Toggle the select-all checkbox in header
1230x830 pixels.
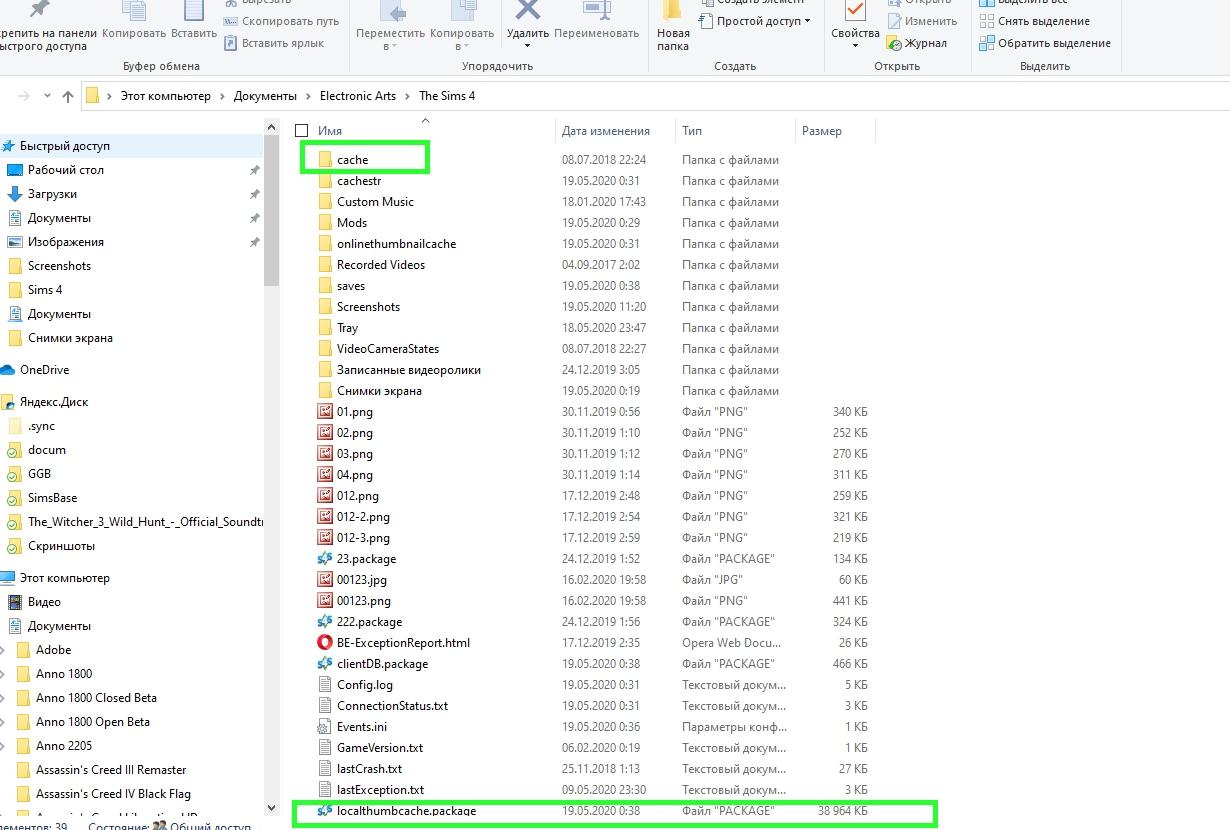(302, 131)
